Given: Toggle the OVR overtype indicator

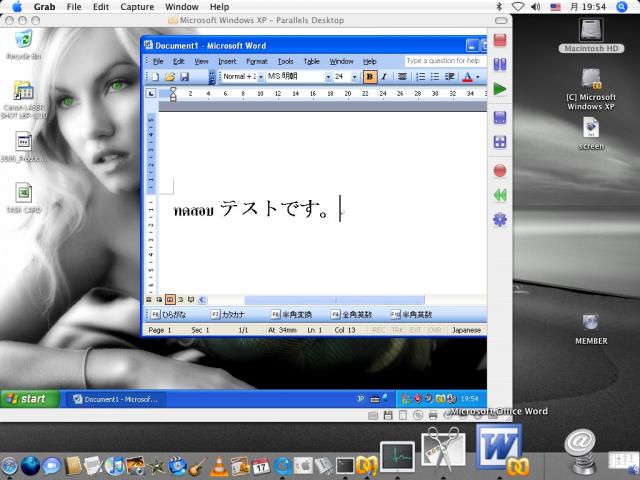Looking at the screenshot, I should pyautogui.click(x=434, y=330).
